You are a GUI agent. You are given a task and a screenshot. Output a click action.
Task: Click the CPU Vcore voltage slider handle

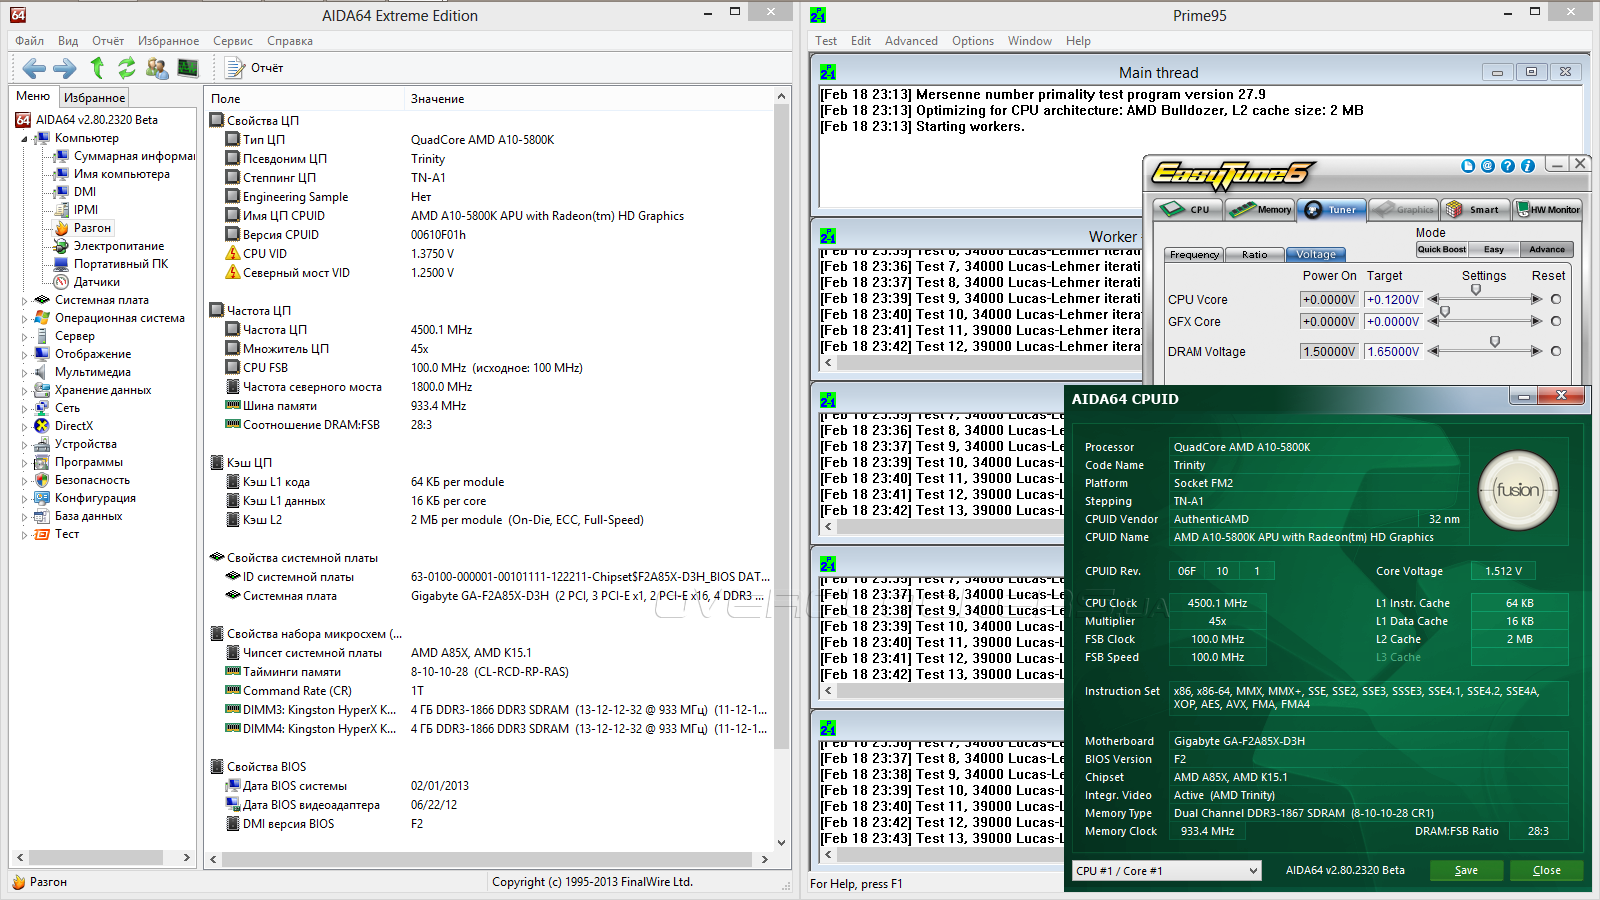1476,290
